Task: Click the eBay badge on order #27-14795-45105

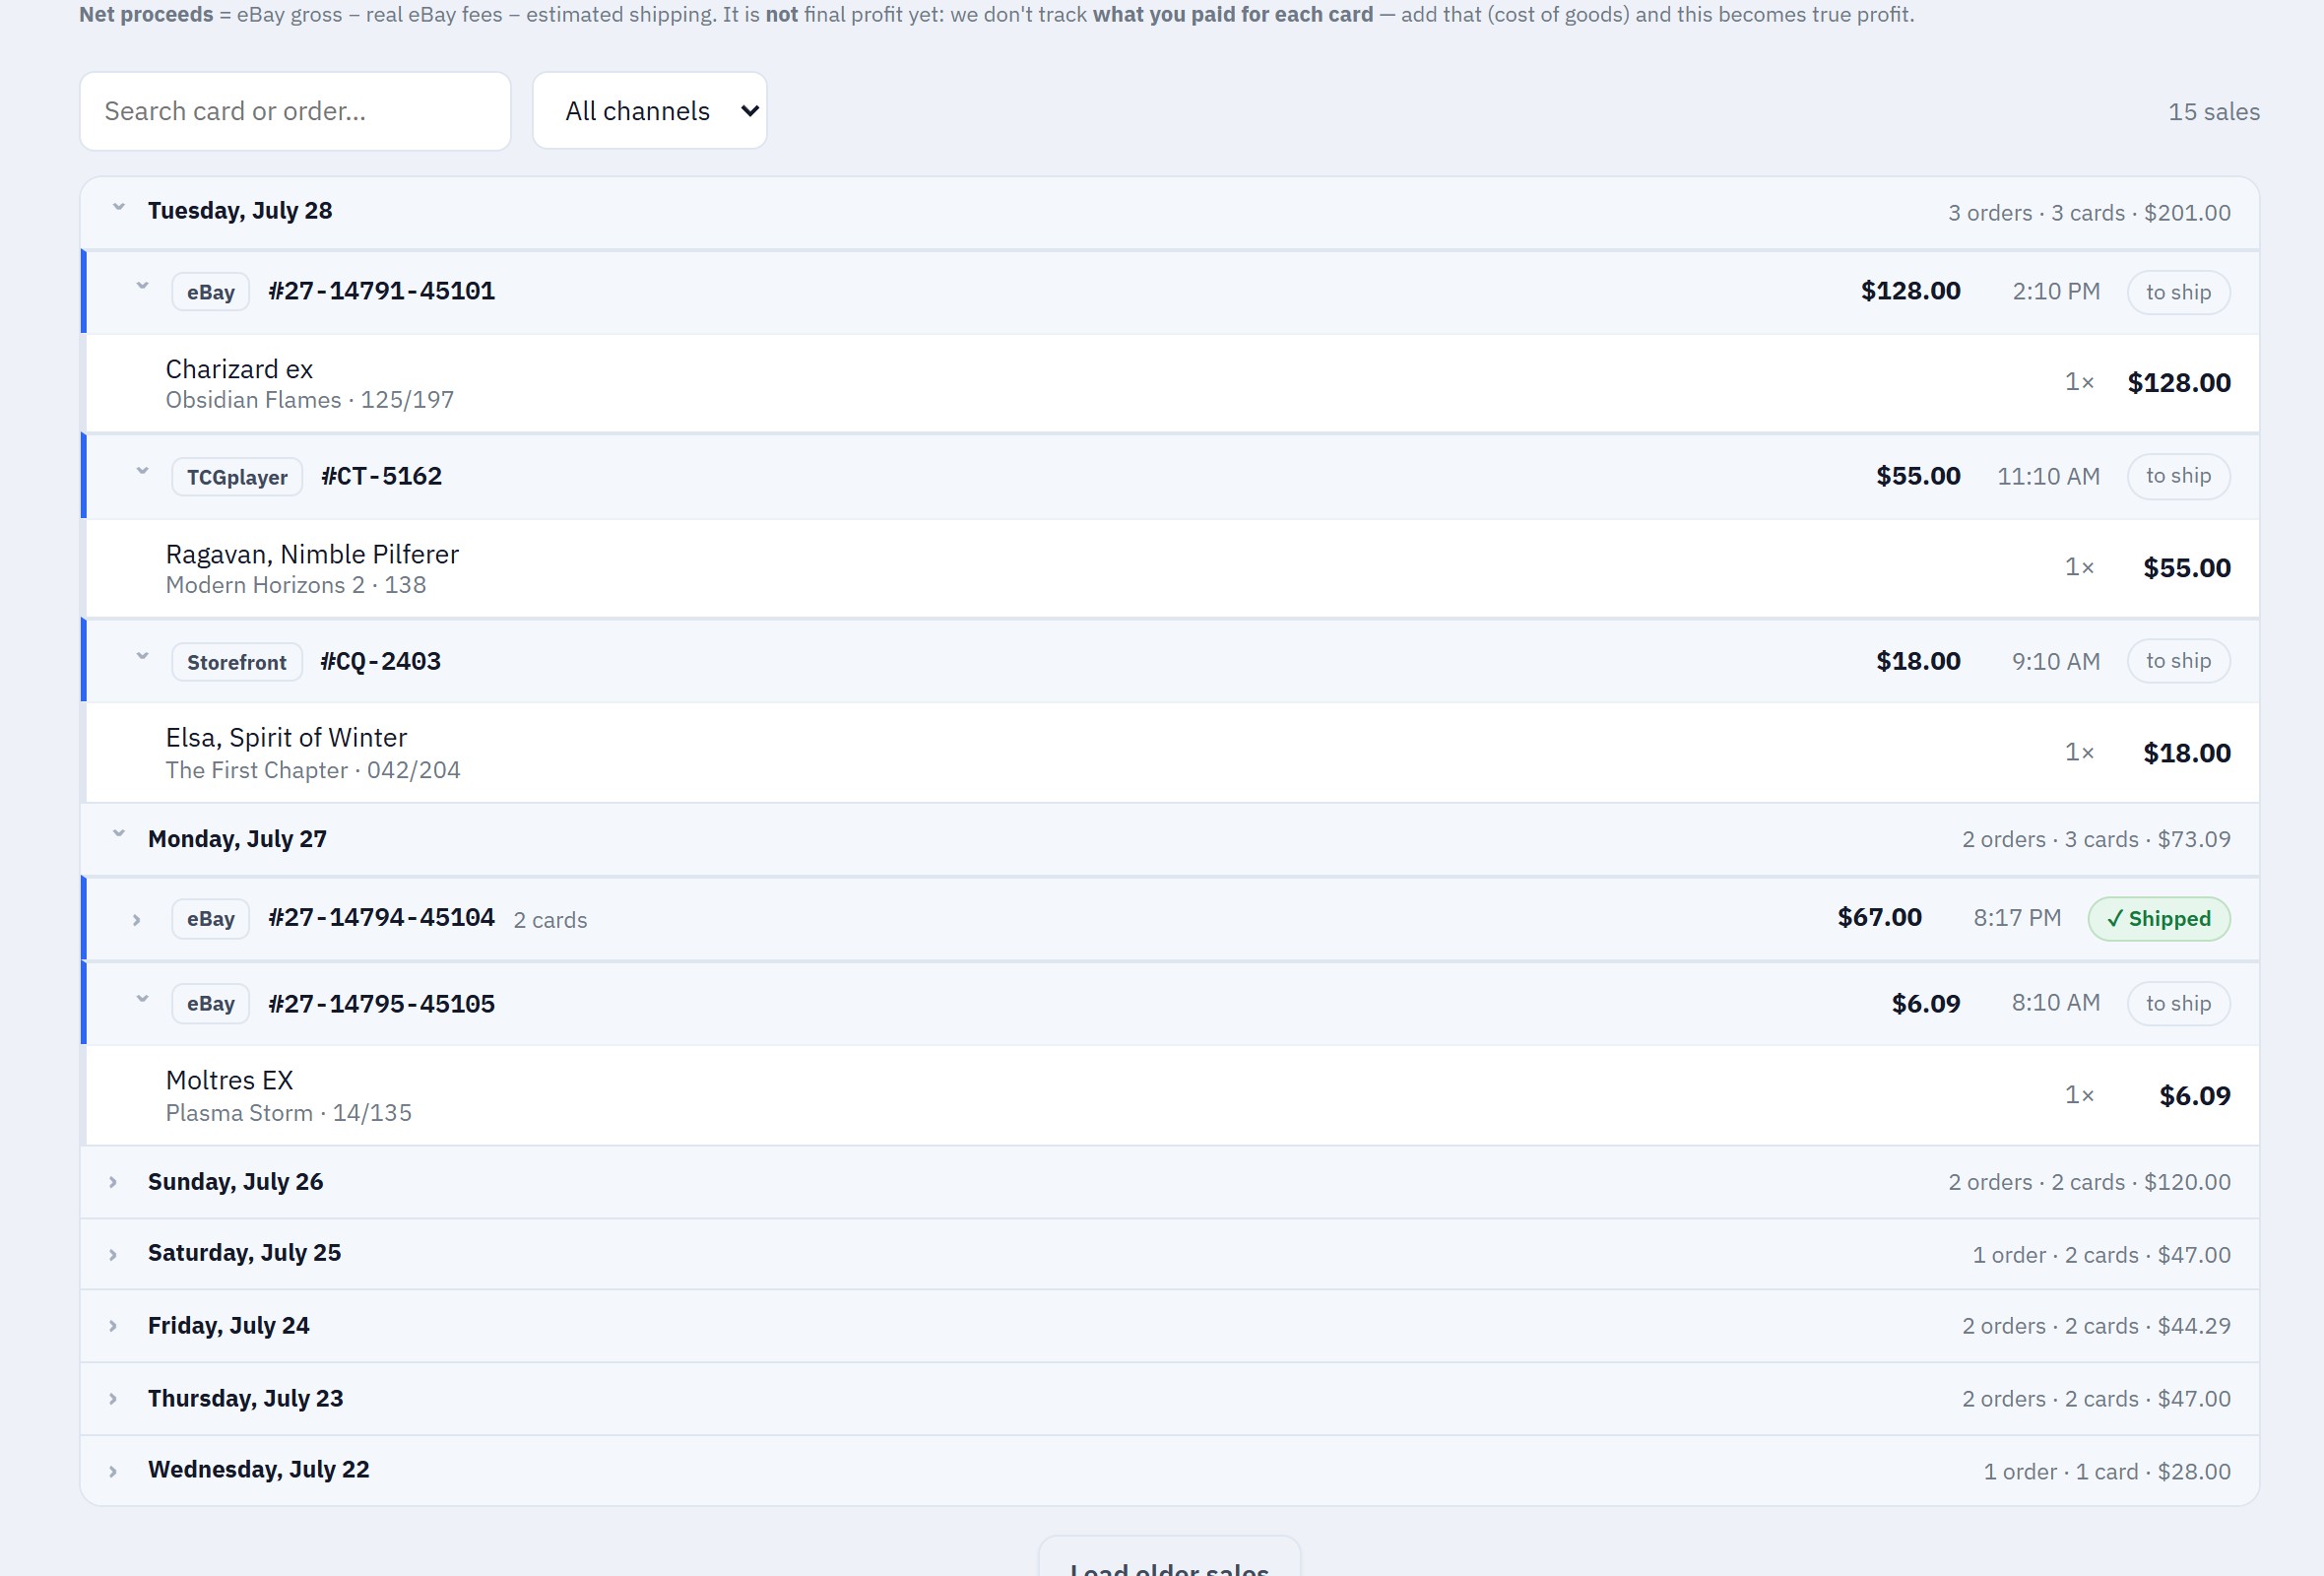Action: click(x=210, y=1004)
